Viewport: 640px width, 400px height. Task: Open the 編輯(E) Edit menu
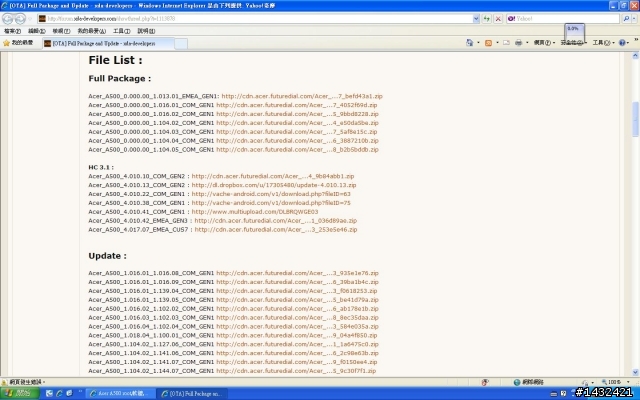click(36, 31)
